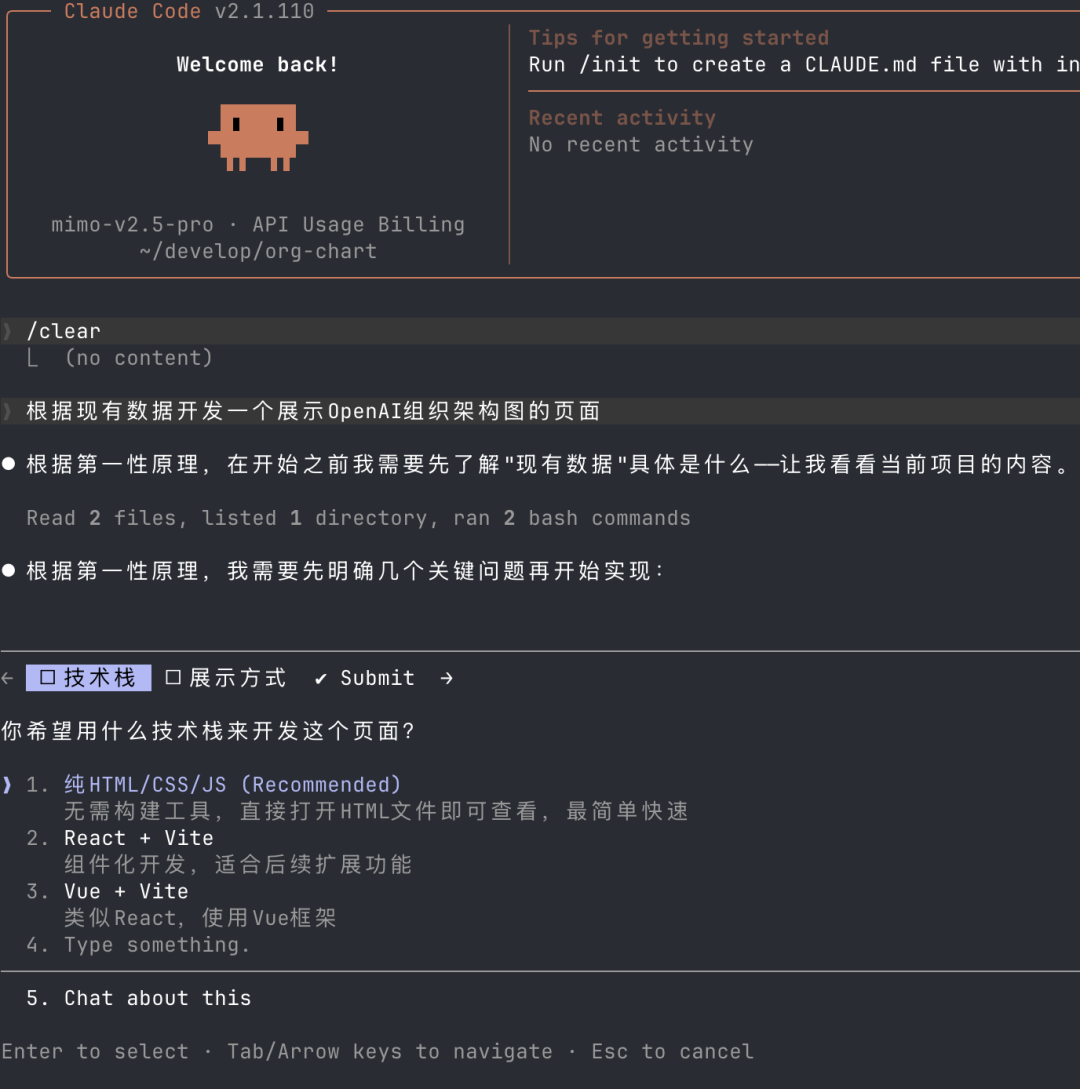Toggle the 展示方式 checkbox
Image resolution: width=1080 pixels, height=1089 pixels.
173,678
